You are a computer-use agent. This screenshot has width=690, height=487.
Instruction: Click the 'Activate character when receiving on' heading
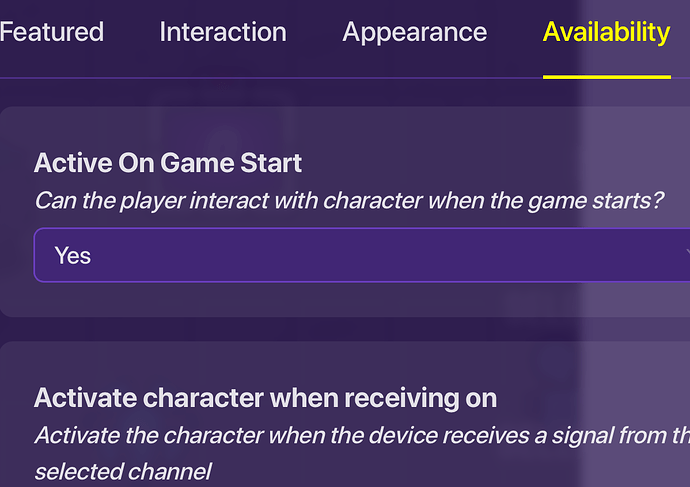click(x=265, y=398)
